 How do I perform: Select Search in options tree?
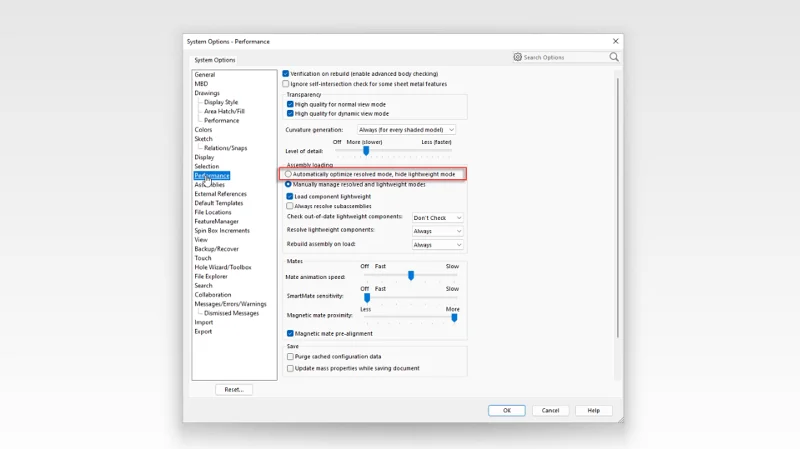tap(203, 286)
